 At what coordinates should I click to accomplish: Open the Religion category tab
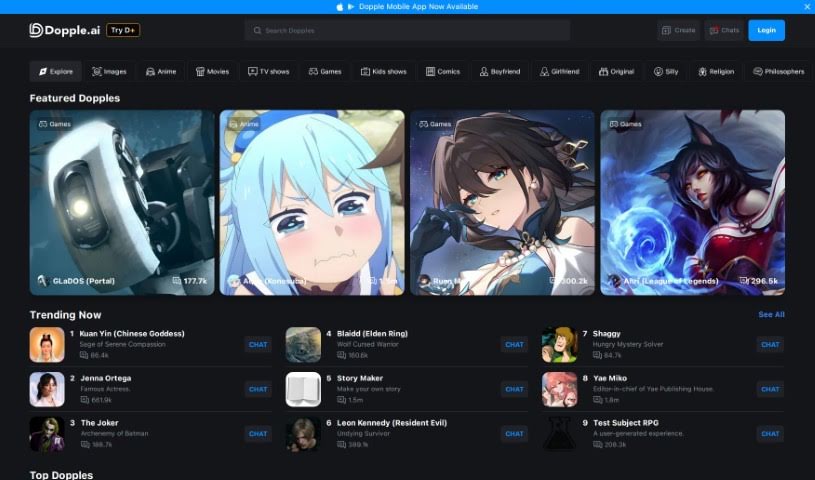pos(716,72)
